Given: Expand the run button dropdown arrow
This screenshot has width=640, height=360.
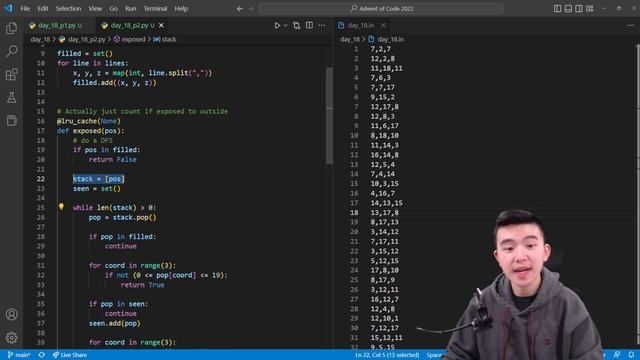Looking at the screenshot, I should (x=285, y=25).
